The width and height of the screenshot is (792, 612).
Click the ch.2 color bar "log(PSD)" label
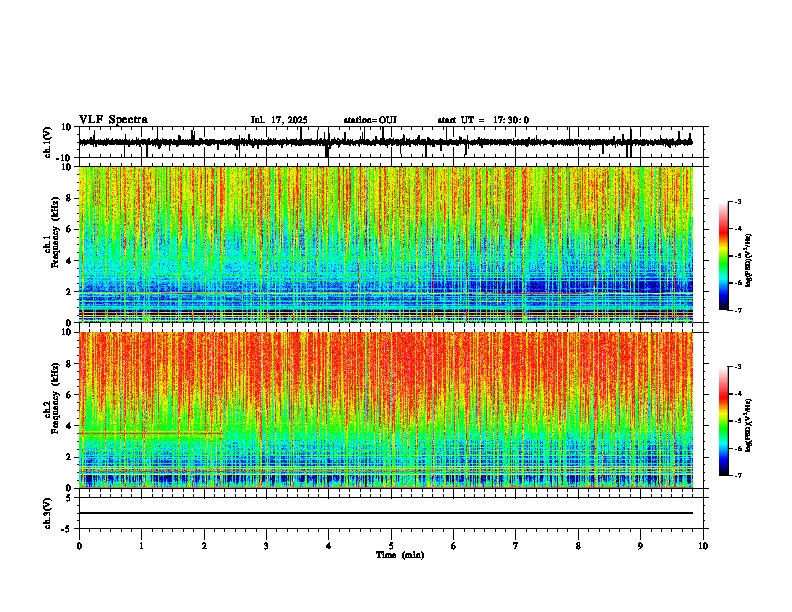tap(749, 425)
